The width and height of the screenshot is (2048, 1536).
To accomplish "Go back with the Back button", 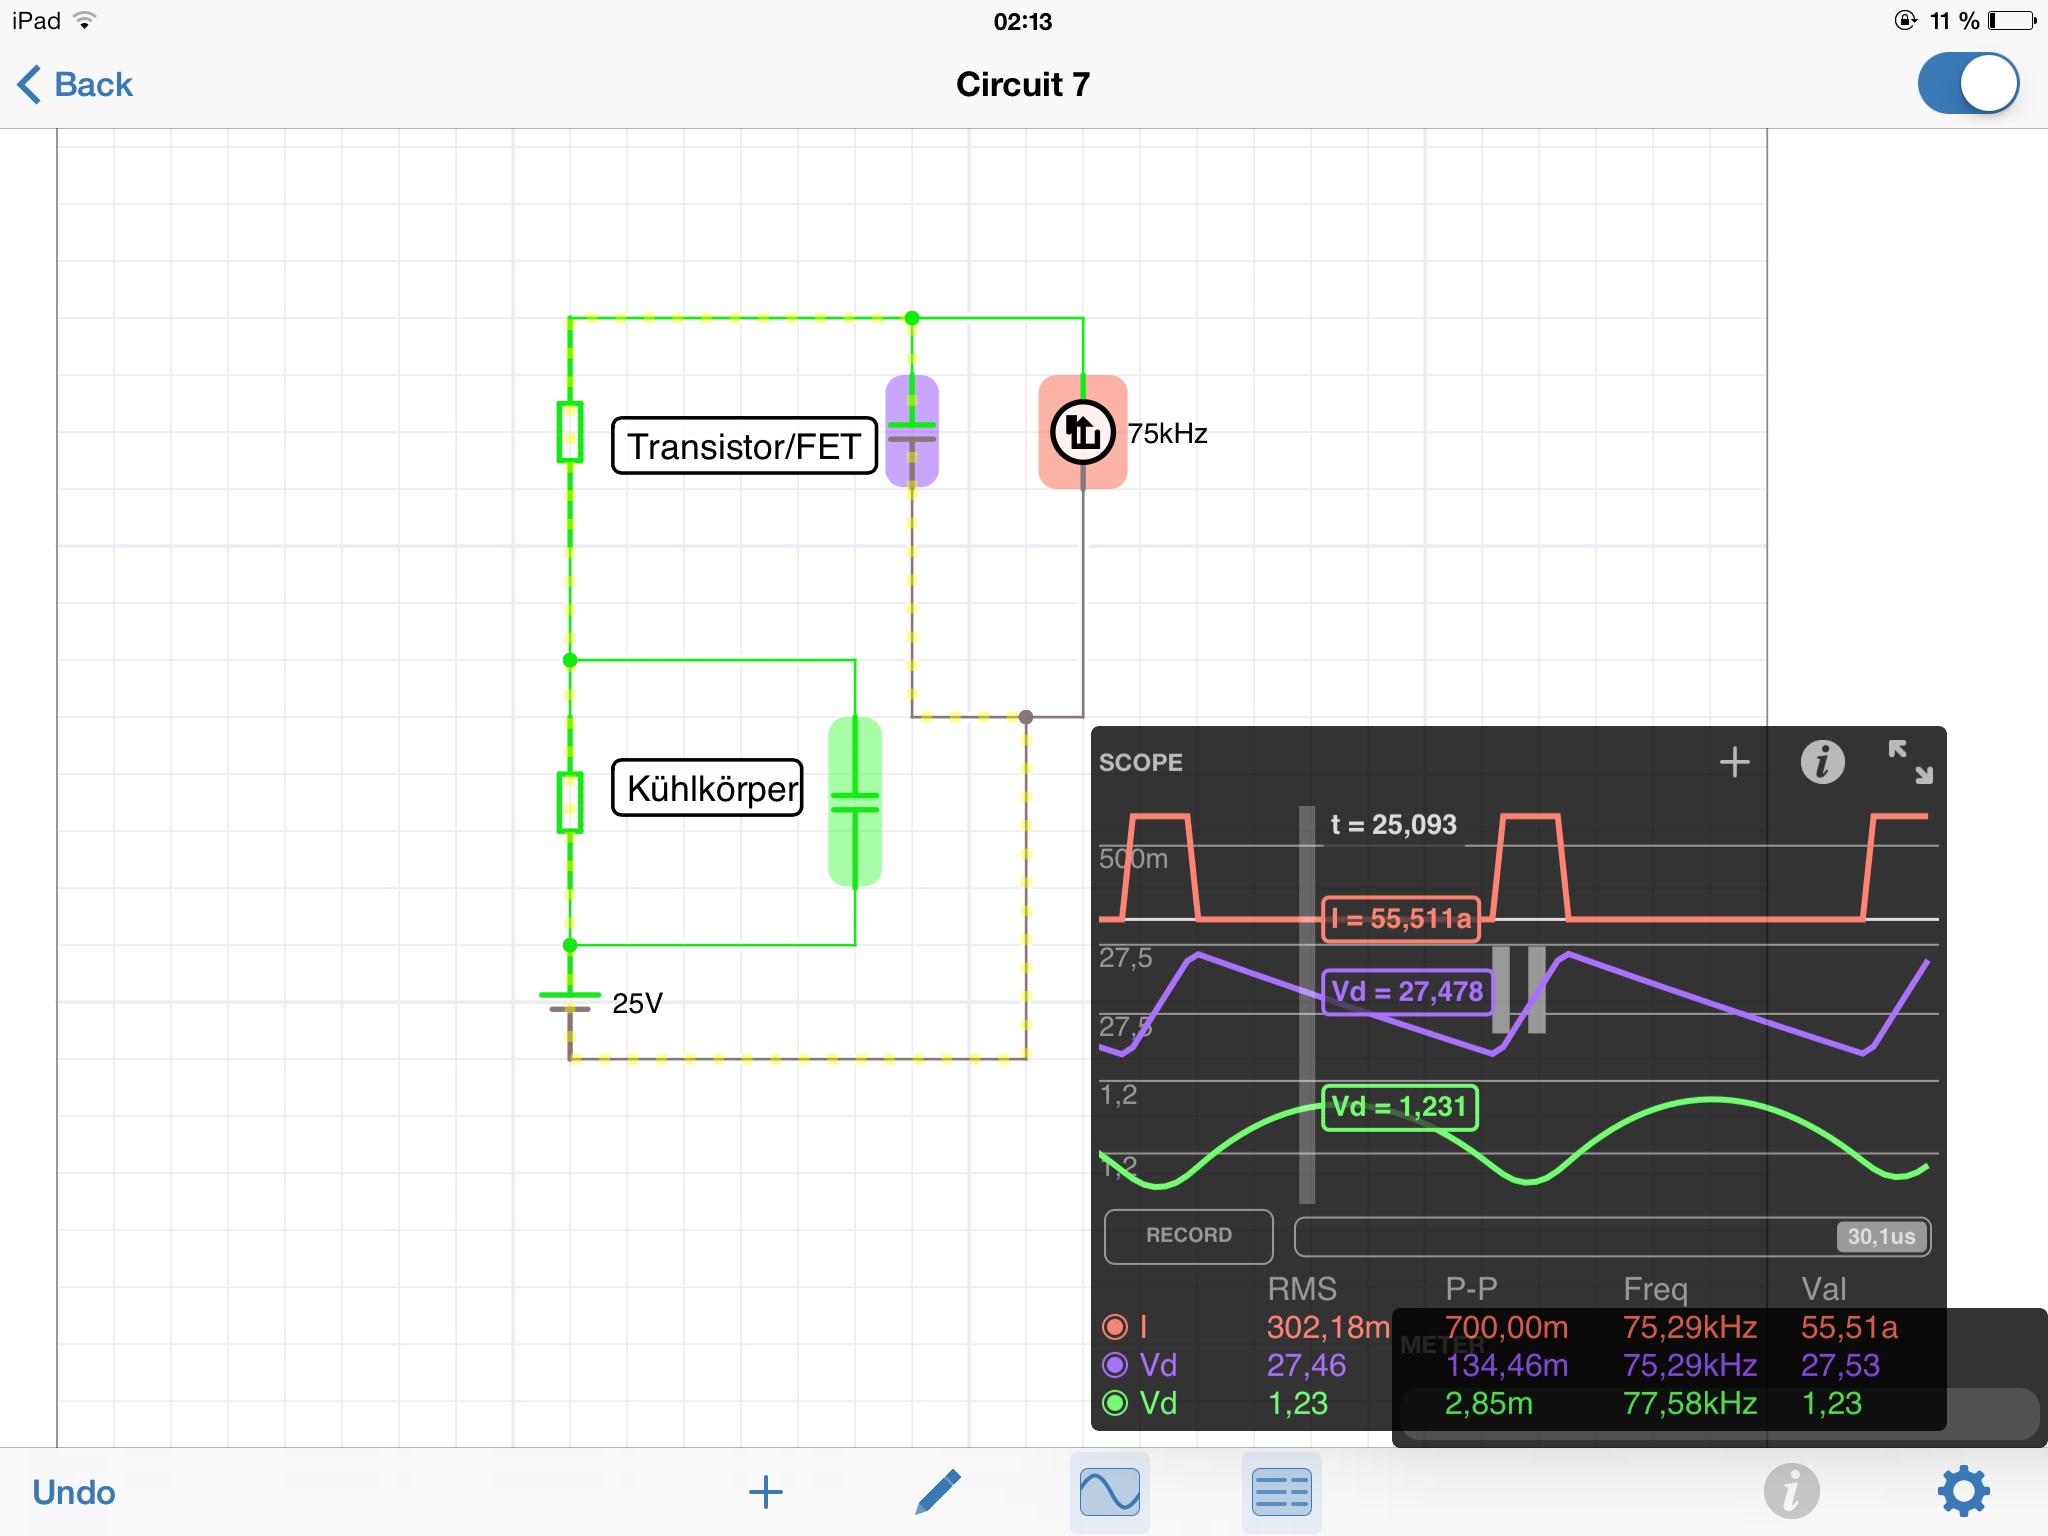I will 75,85.
